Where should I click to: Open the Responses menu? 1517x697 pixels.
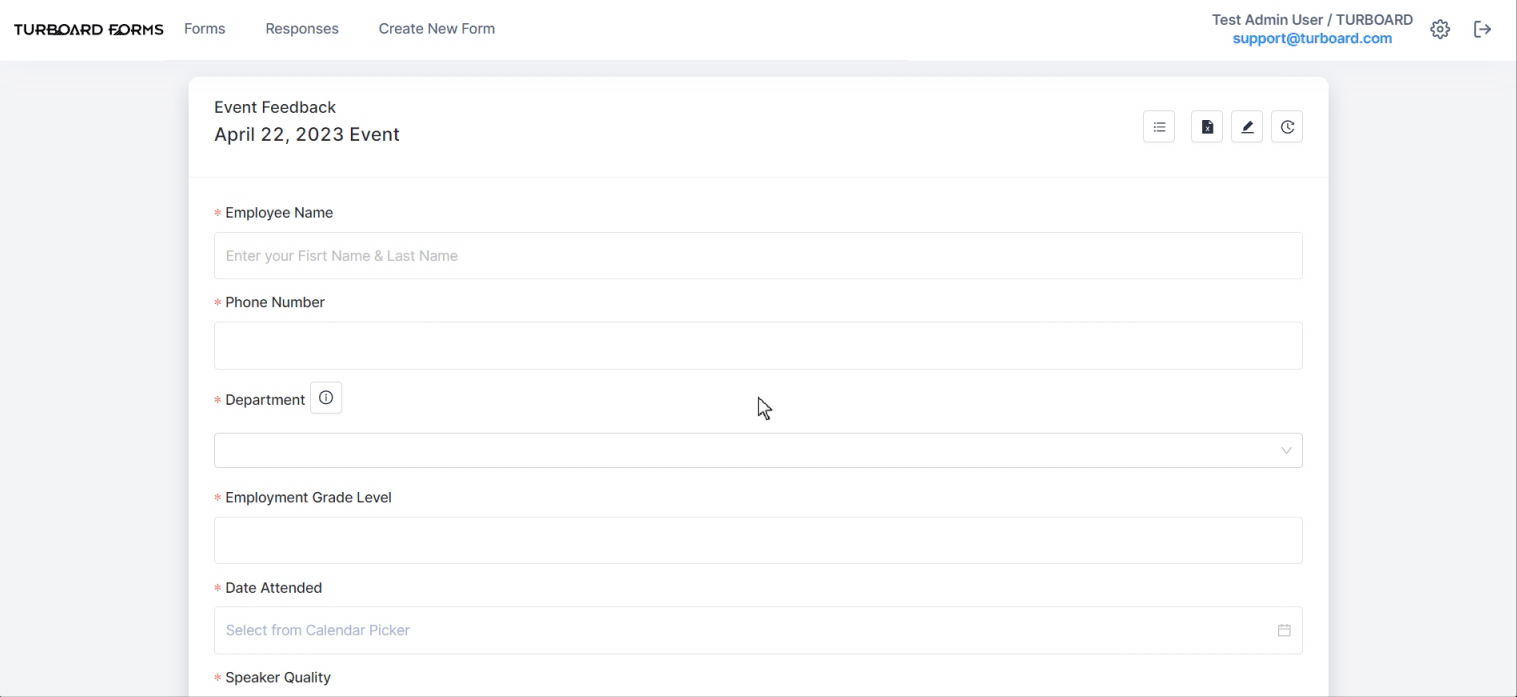pyautogui.click(x=302, y=29)
